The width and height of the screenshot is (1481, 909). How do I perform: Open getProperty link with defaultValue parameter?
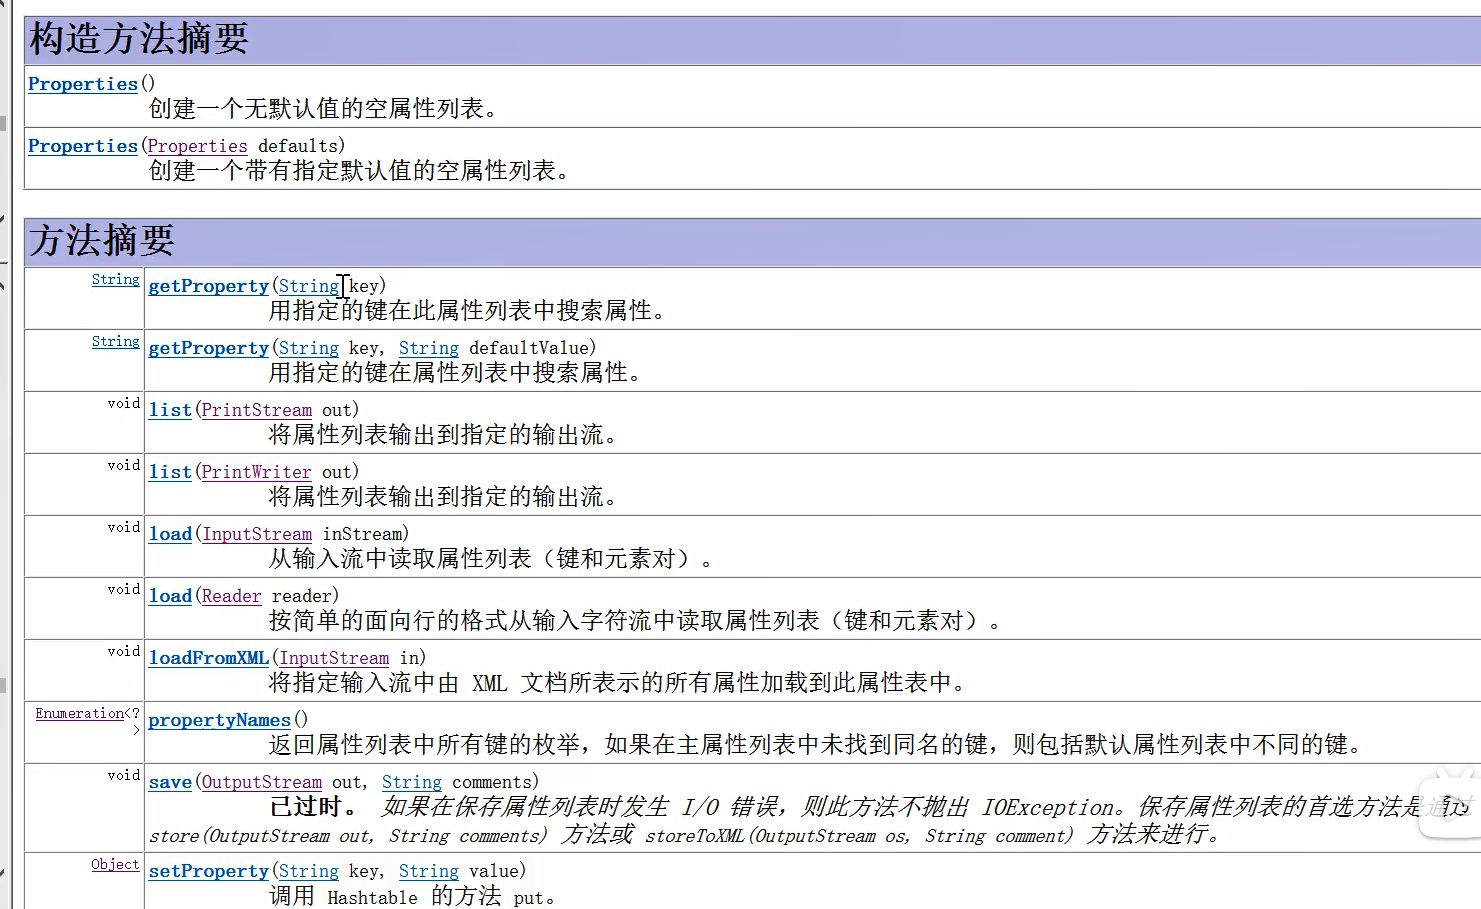(209, 348)
